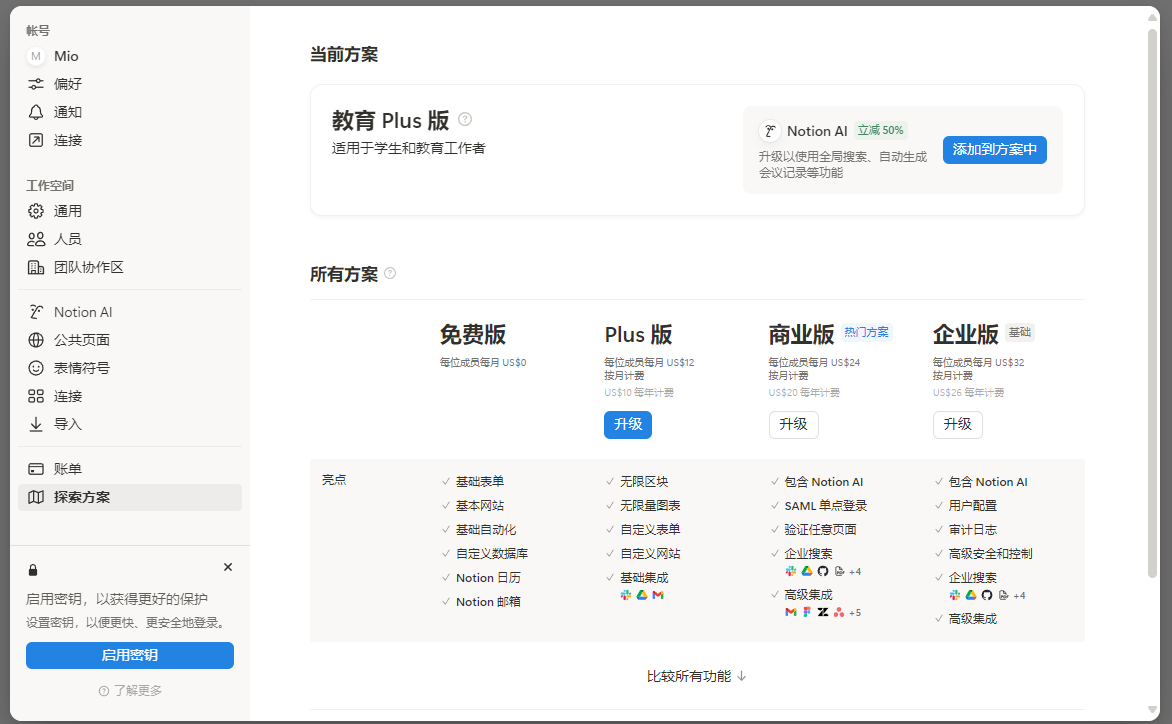Screen dimensions: 1172x724
Task: Click the 立减 50% badge
Action: 880,130
